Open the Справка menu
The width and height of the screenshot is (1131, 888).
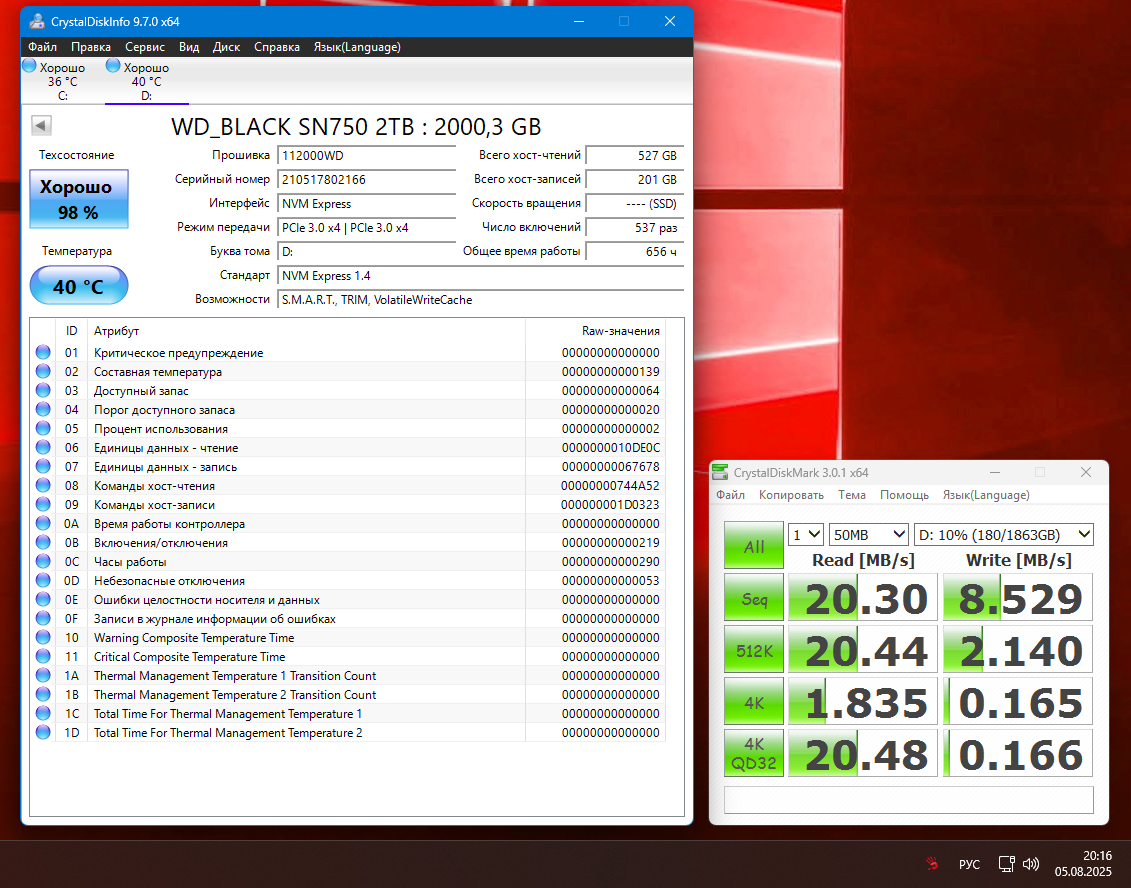277,47
